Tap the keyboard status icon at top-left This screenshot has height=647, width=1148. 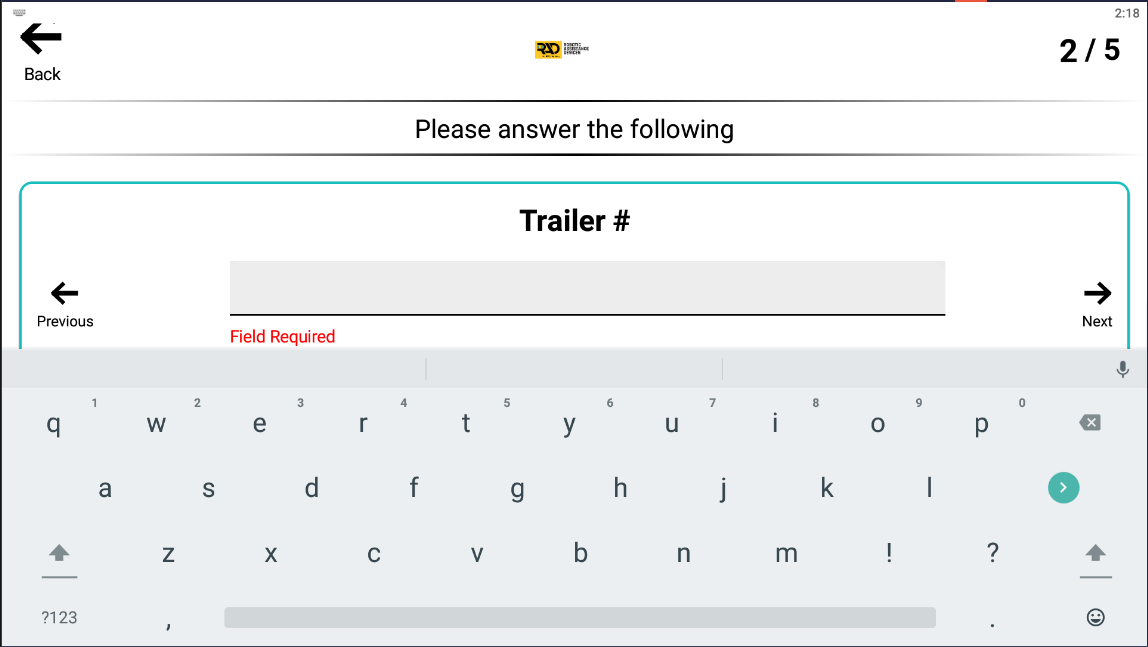(x=20, y=12)
